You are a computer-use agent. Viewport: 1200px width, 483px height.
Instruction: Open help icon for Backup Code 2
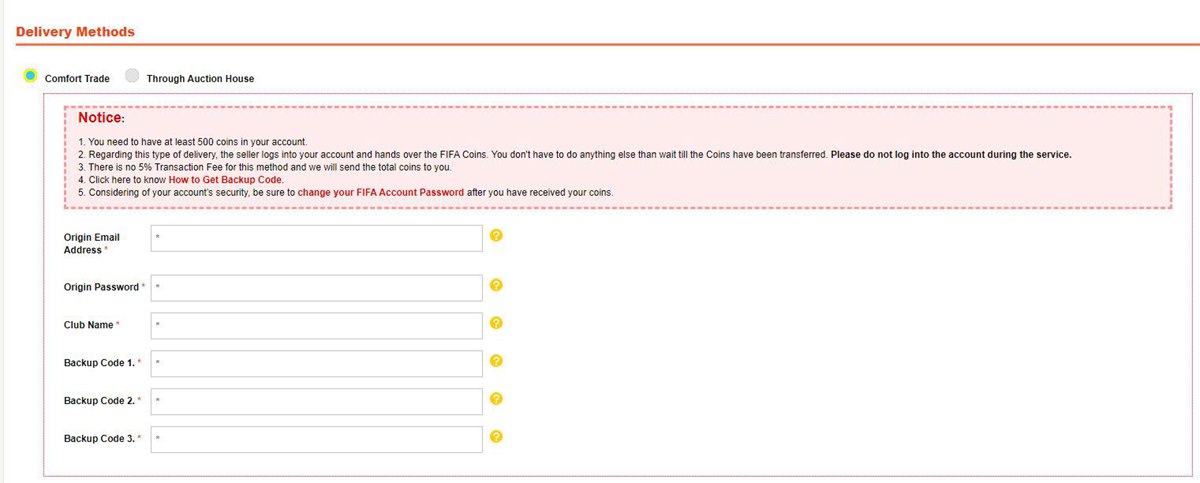[496, 399]
